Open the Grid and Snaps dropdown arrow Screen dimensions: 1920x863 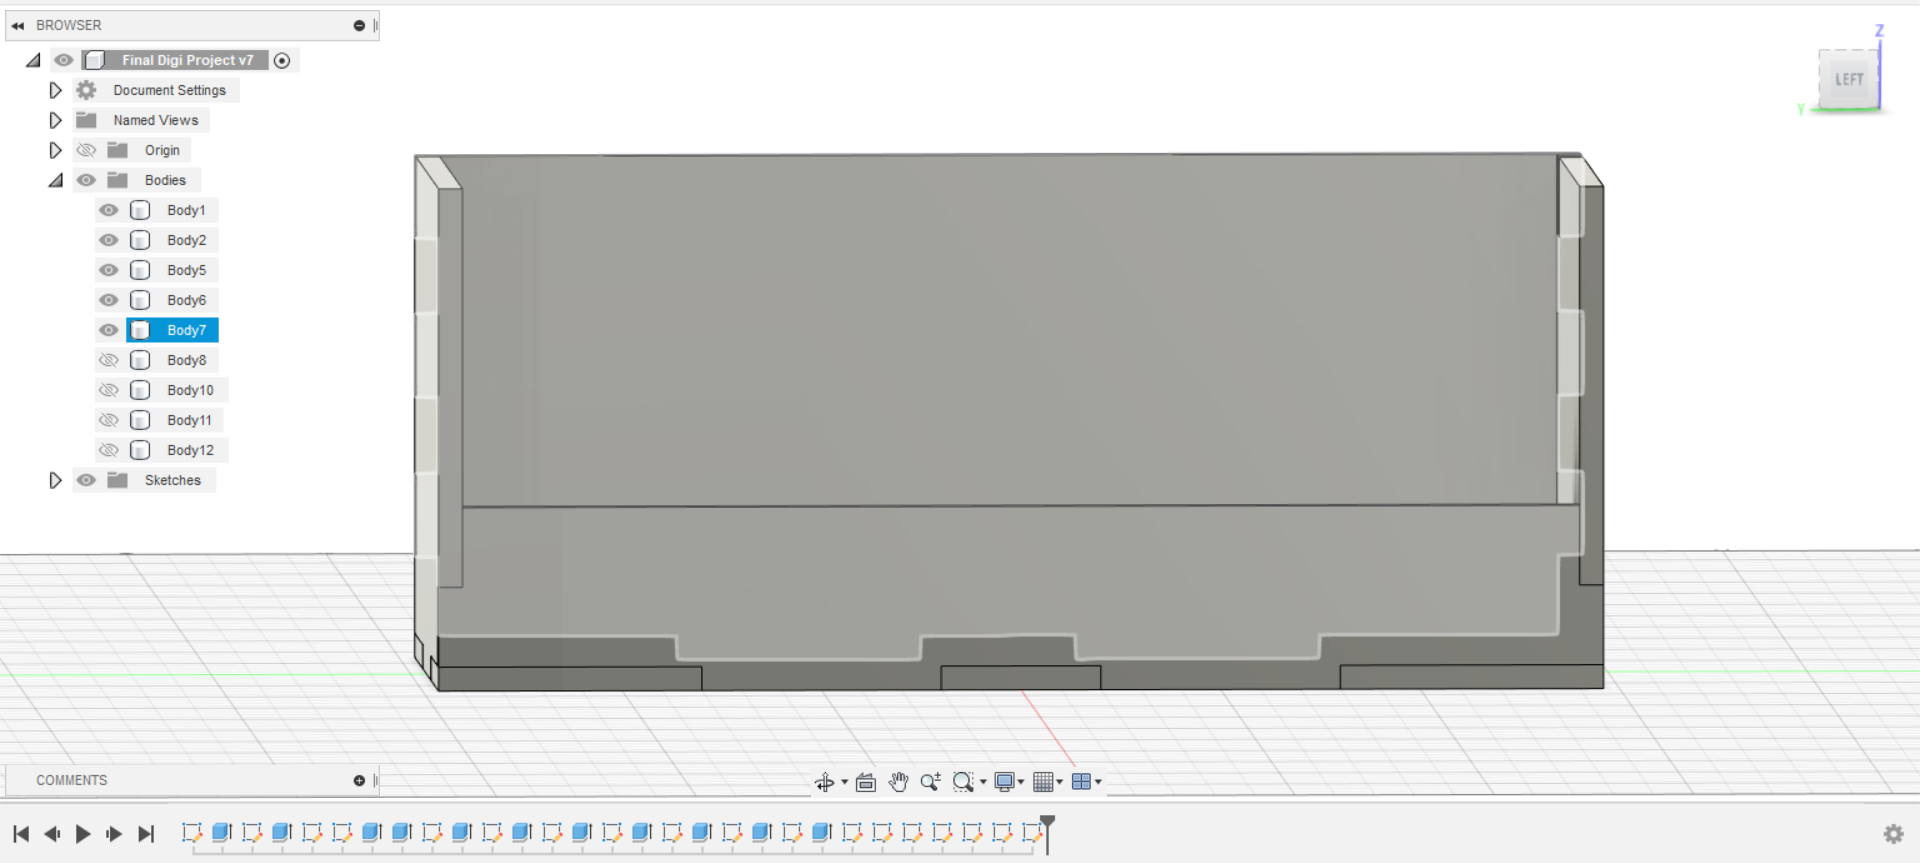(x=1059, y=782)
